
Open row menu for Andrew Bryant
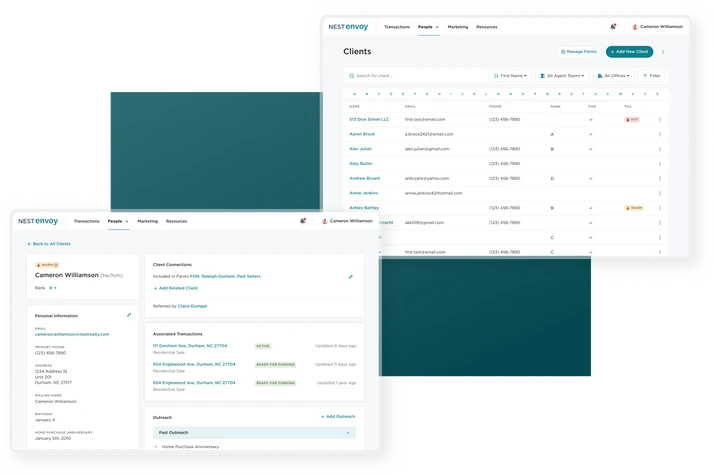pos(660,179)
